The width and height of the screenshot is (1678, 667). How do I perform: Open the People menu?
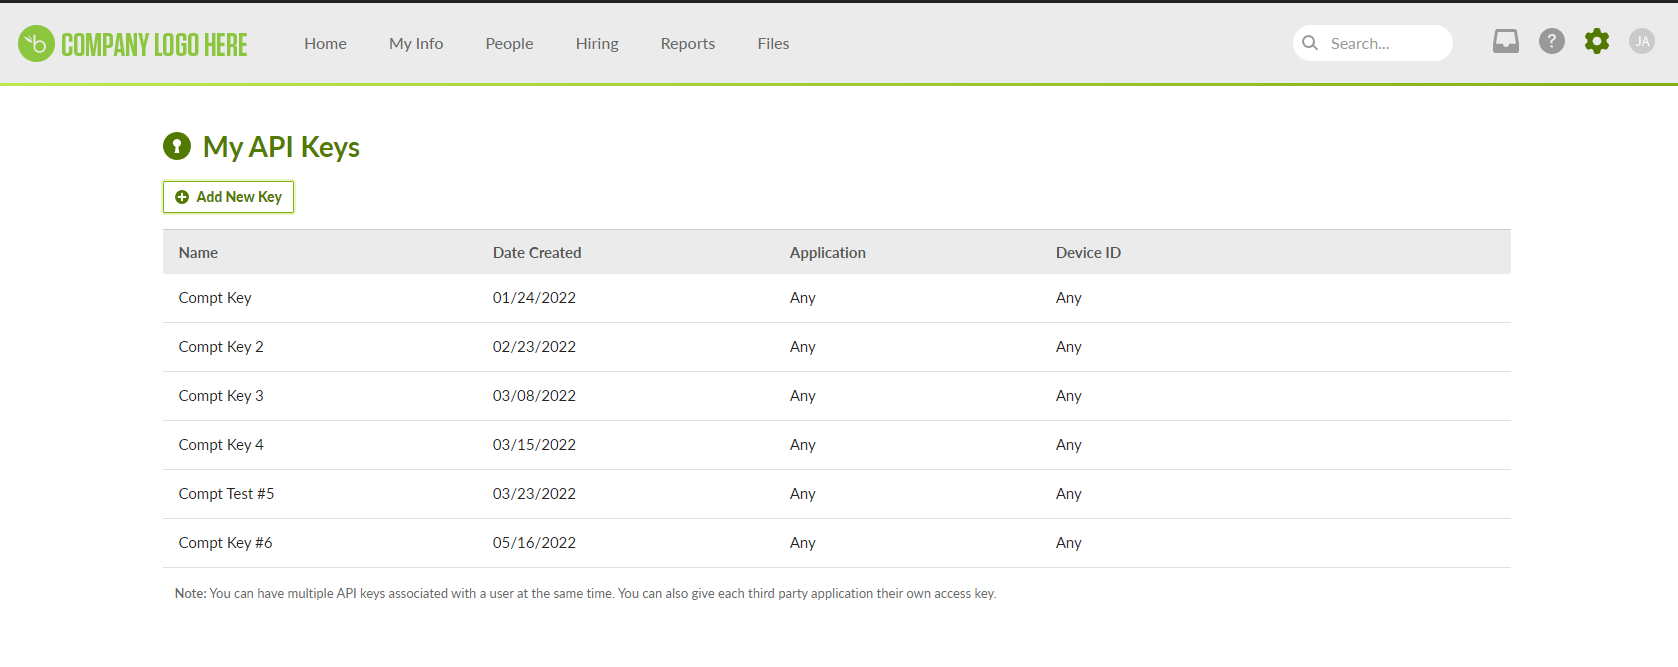point(509,44)
